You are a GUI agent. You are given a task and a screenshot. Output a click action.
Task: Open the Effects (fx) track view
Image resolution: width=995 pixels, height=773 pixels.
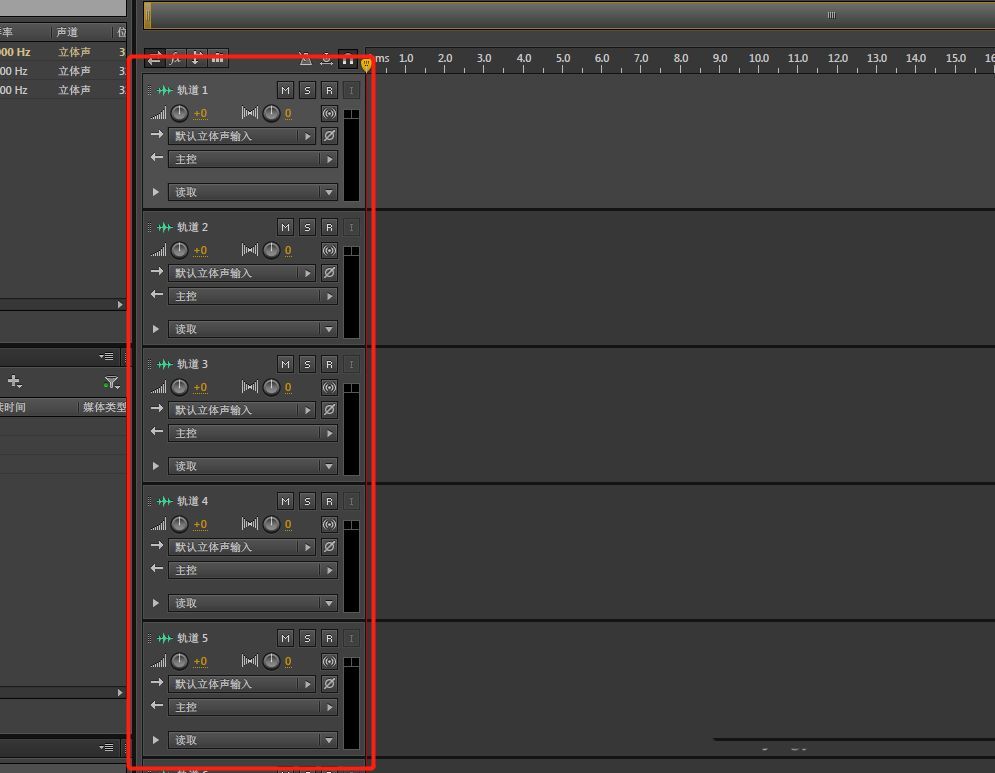click(176, 59)
